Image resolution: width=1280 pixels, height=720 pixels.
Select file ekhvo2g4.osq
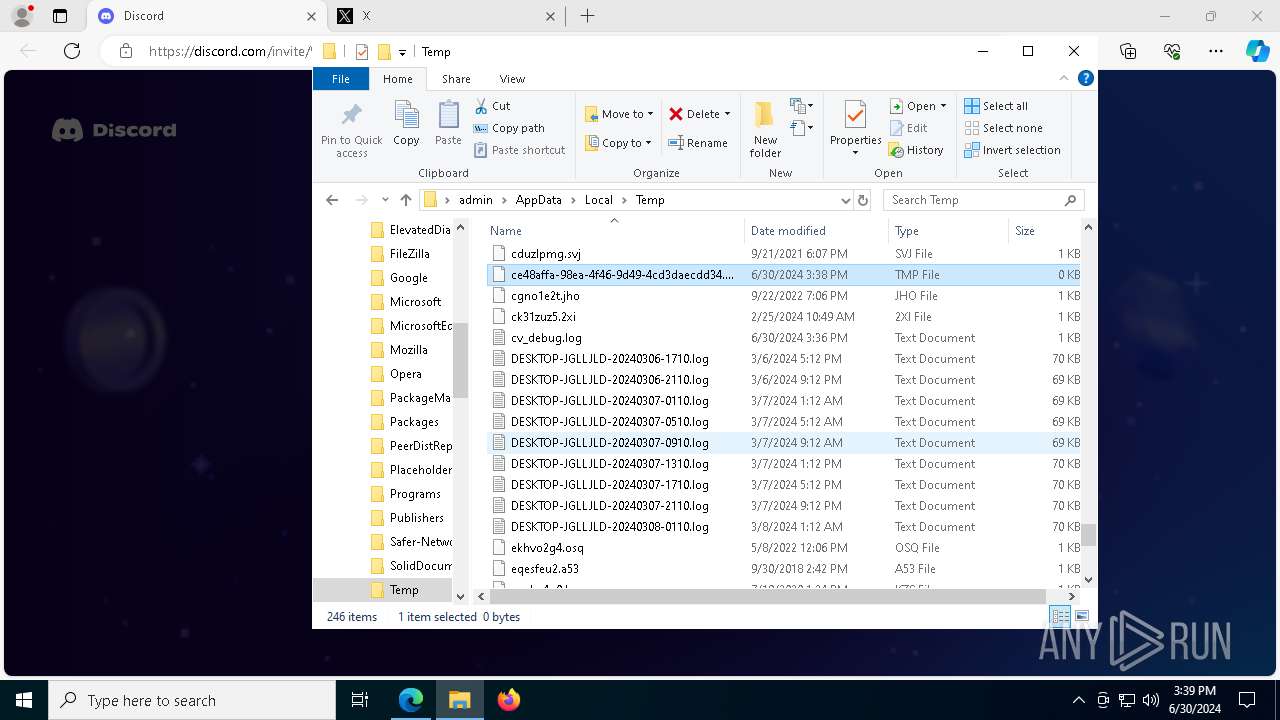tap(784, 548)
